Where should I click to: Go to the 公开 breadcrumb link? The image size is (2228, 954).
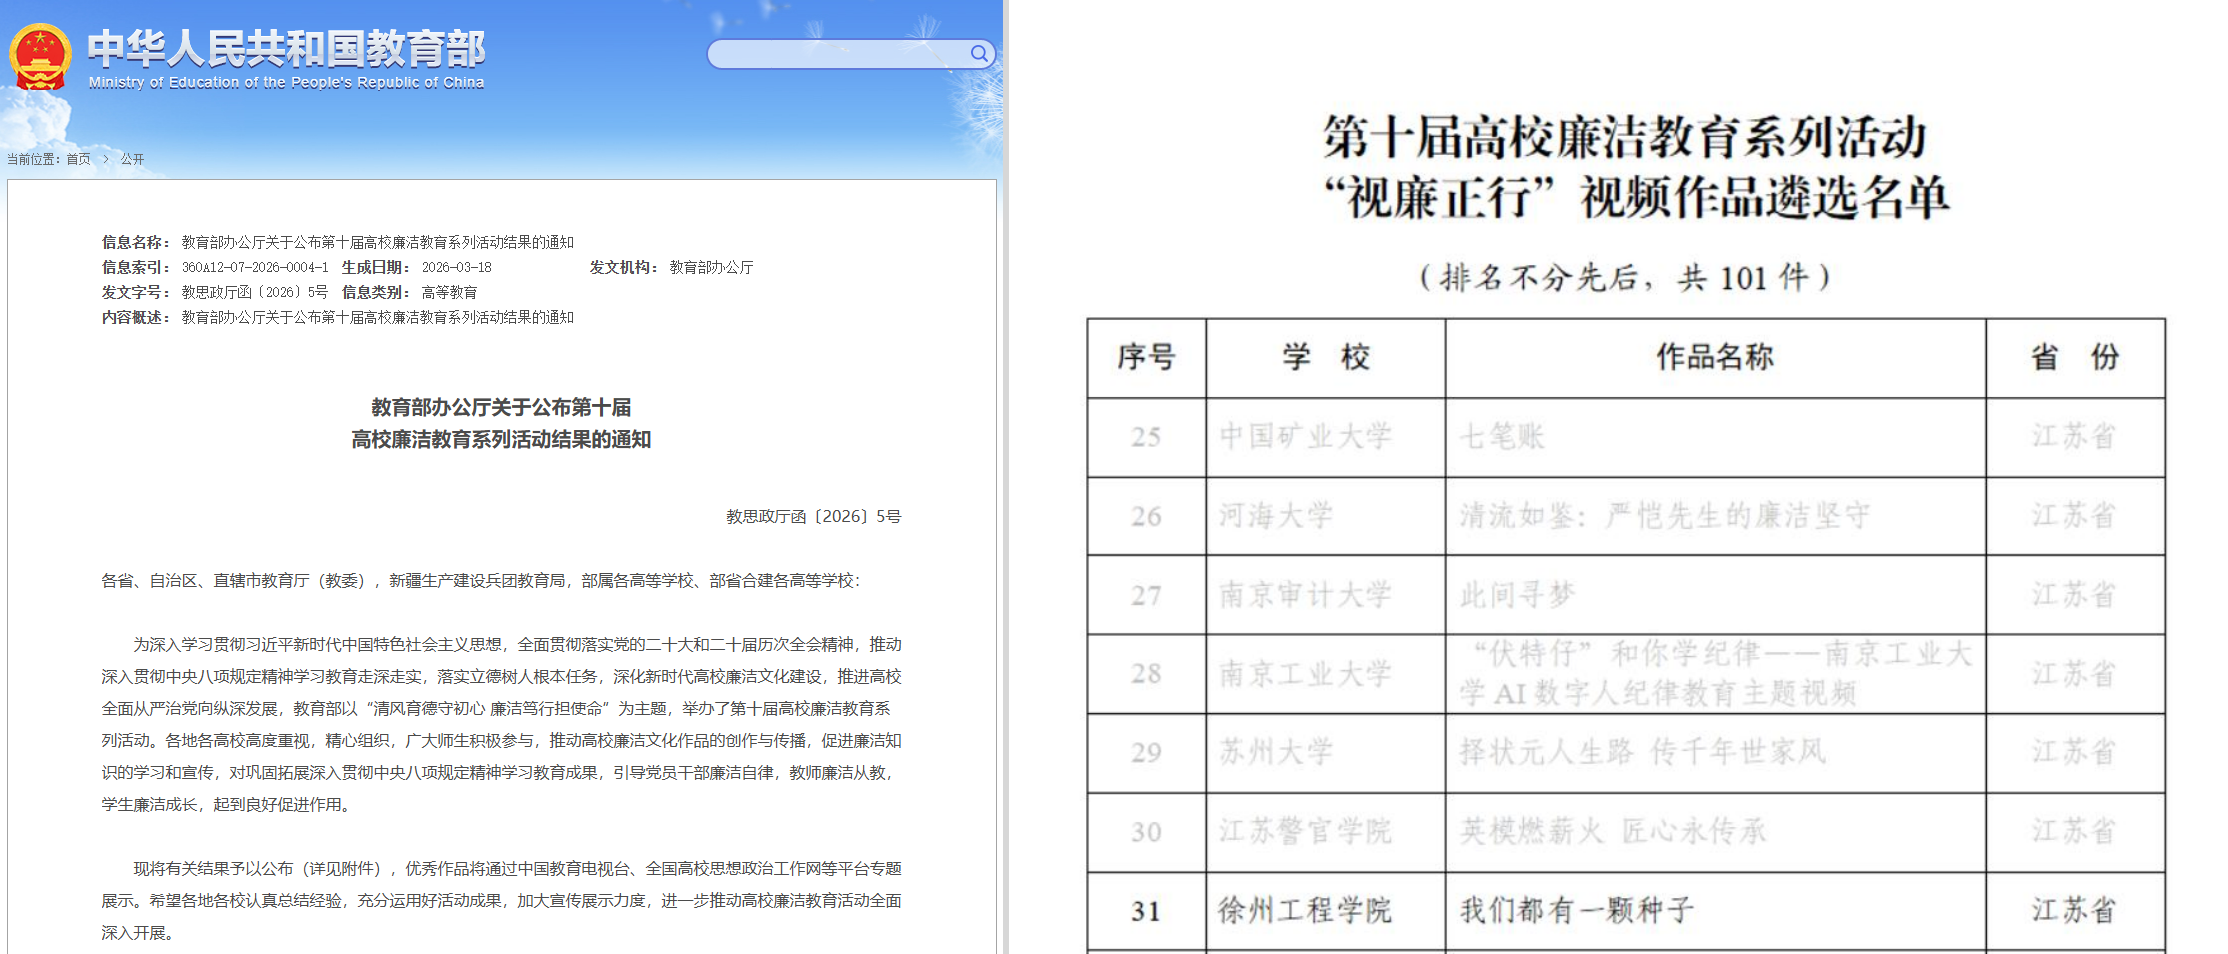[x=132, y=159]
